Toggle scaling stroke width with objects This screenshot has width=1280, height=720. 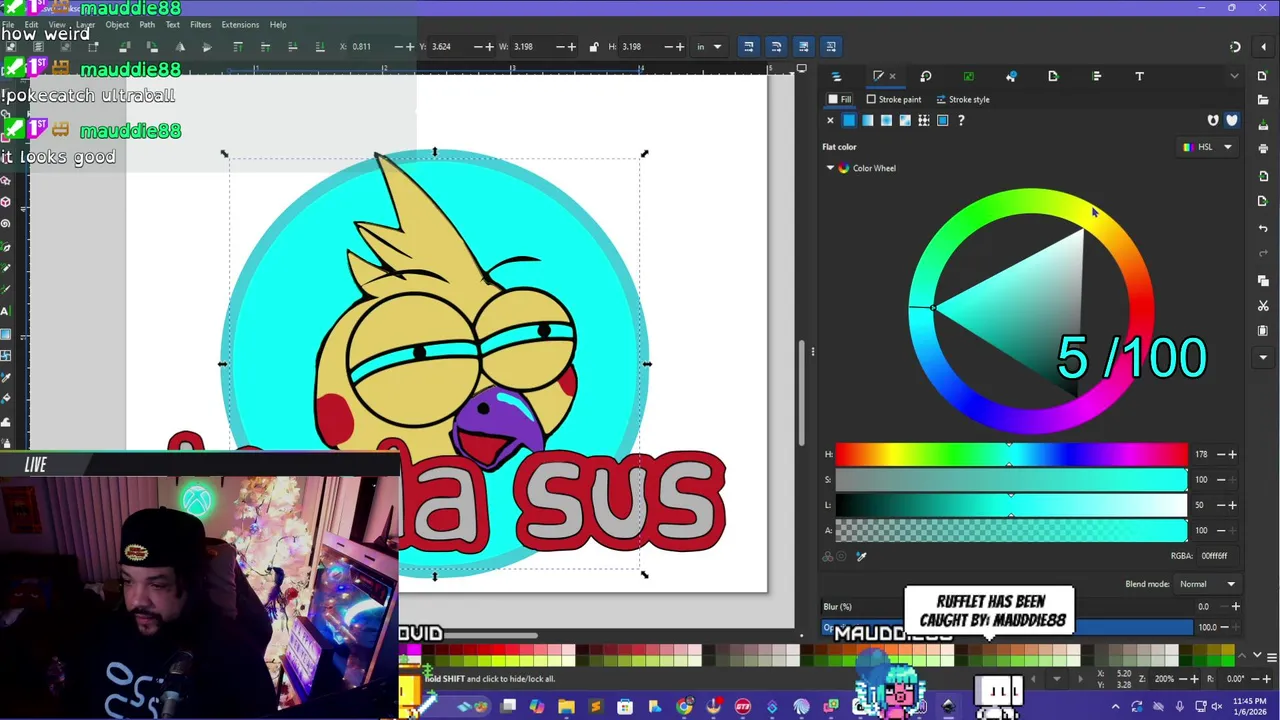[748, 47]
